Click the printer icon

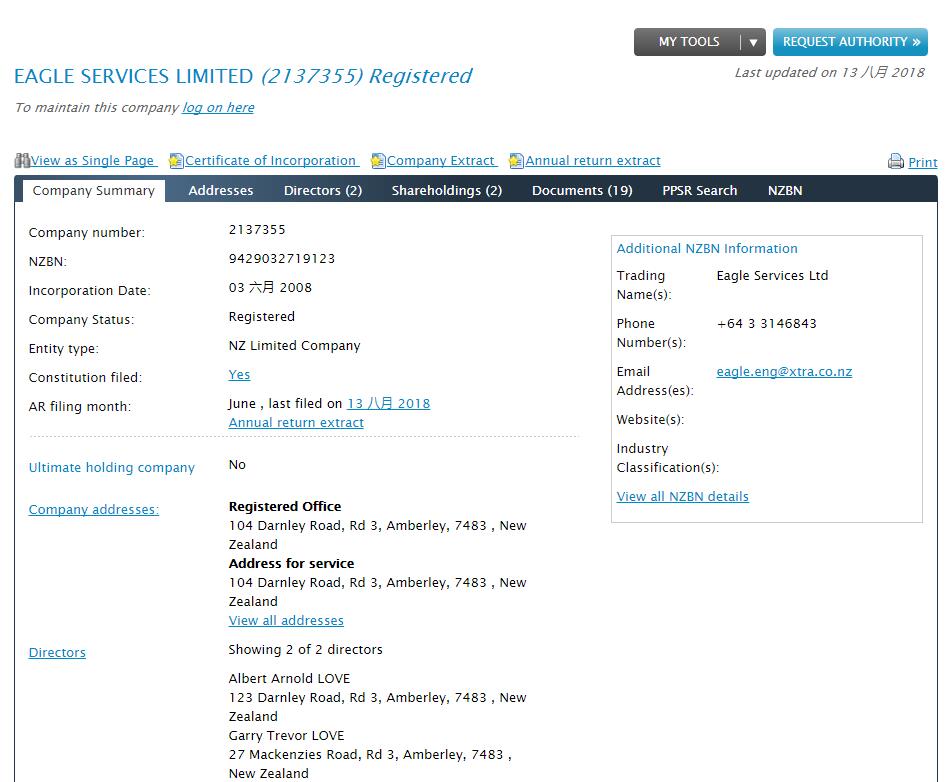[x=896, y=161]
